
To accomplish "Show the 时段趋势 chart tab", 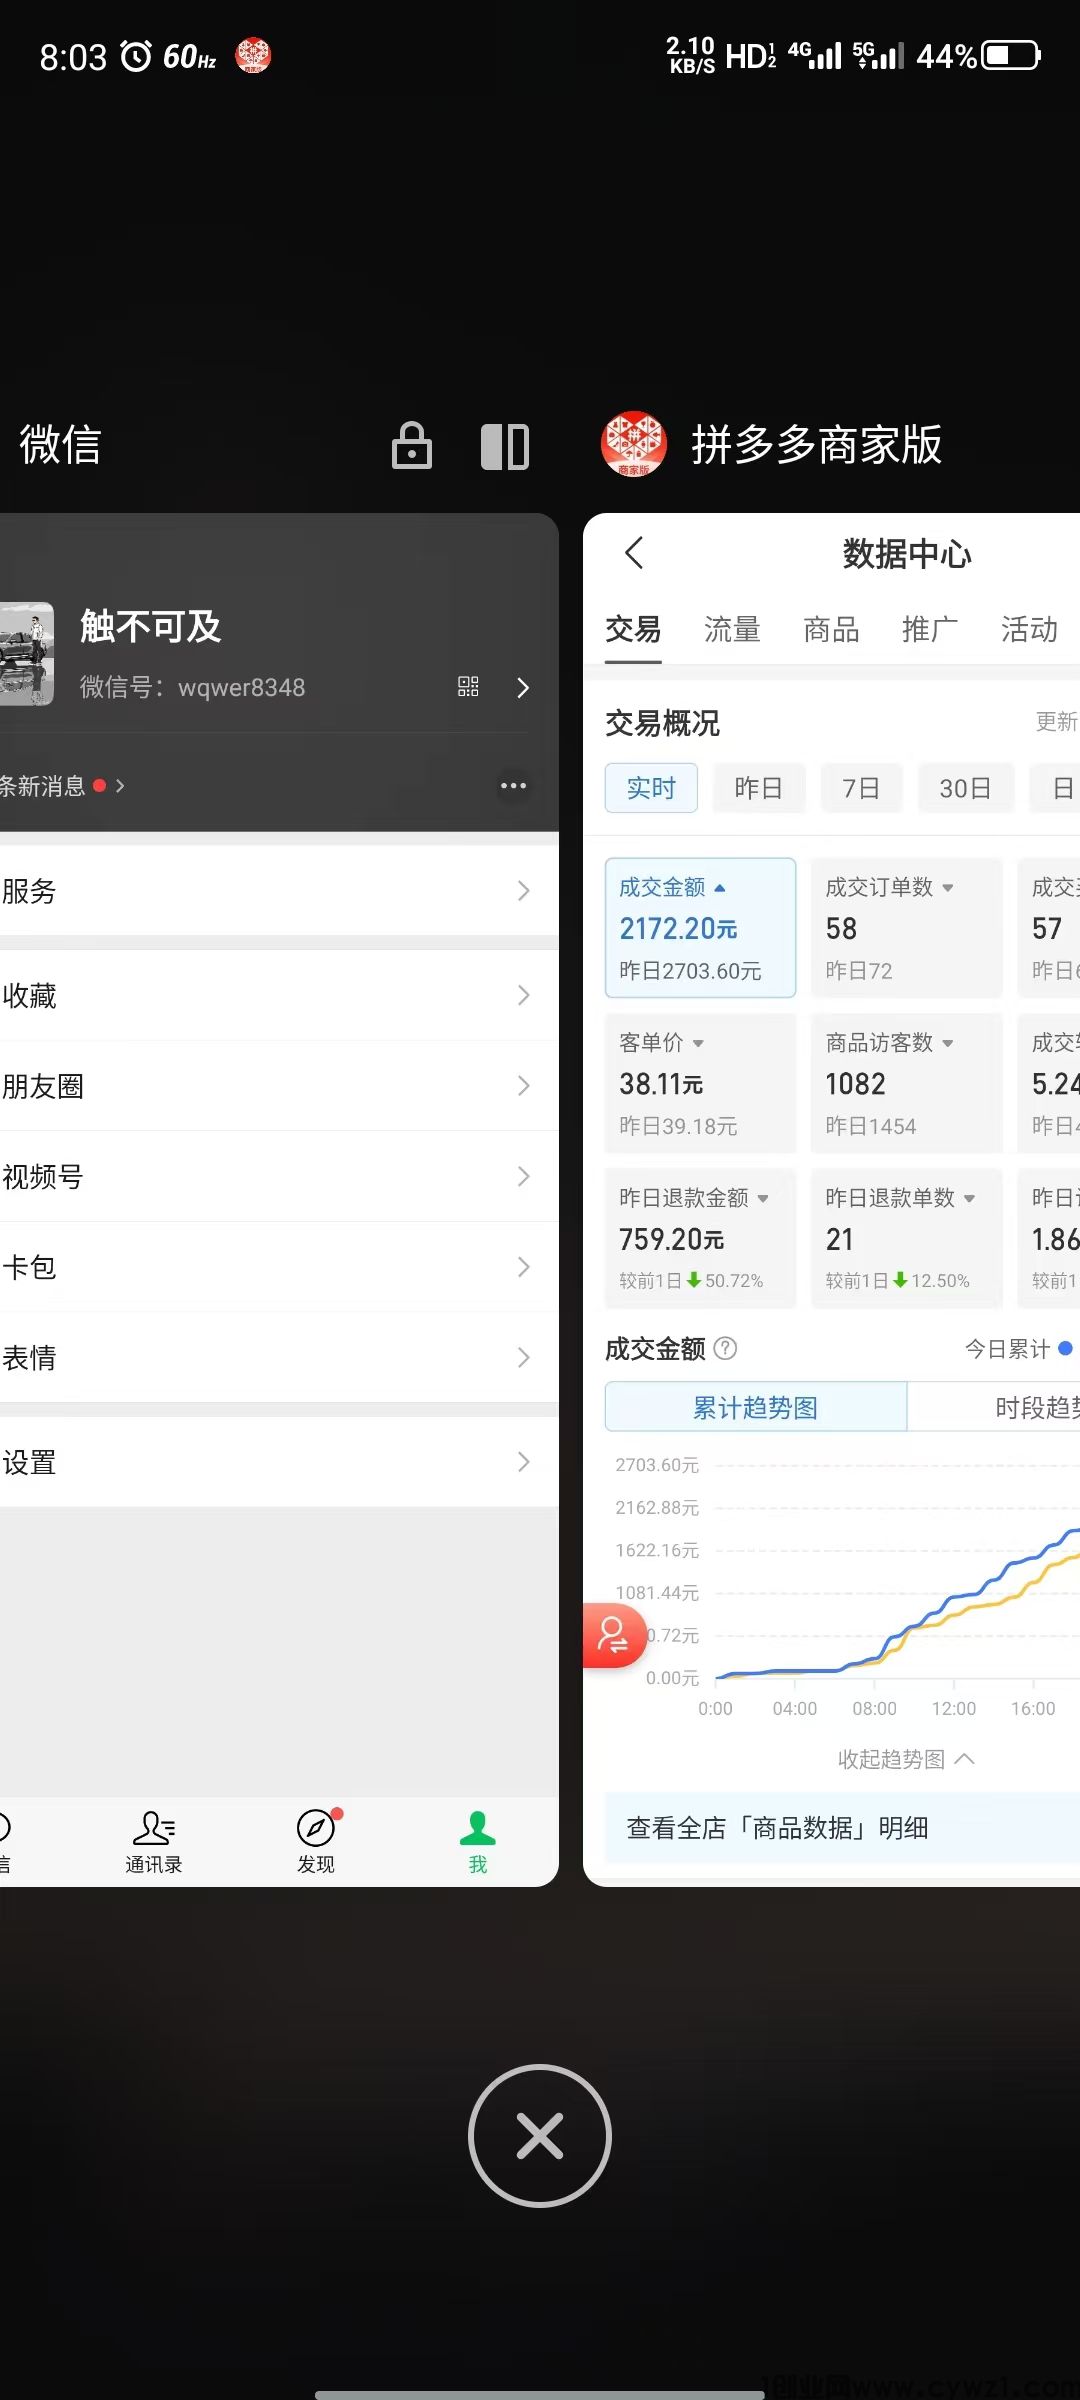I will click(994, 1407).
